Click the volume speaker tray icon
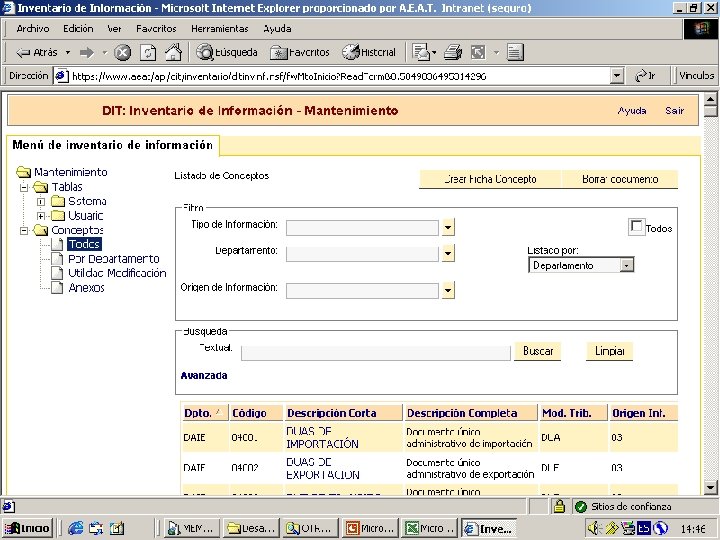This screenshot has height=540, width=720. pyautogui.click(x=594, y=528)
